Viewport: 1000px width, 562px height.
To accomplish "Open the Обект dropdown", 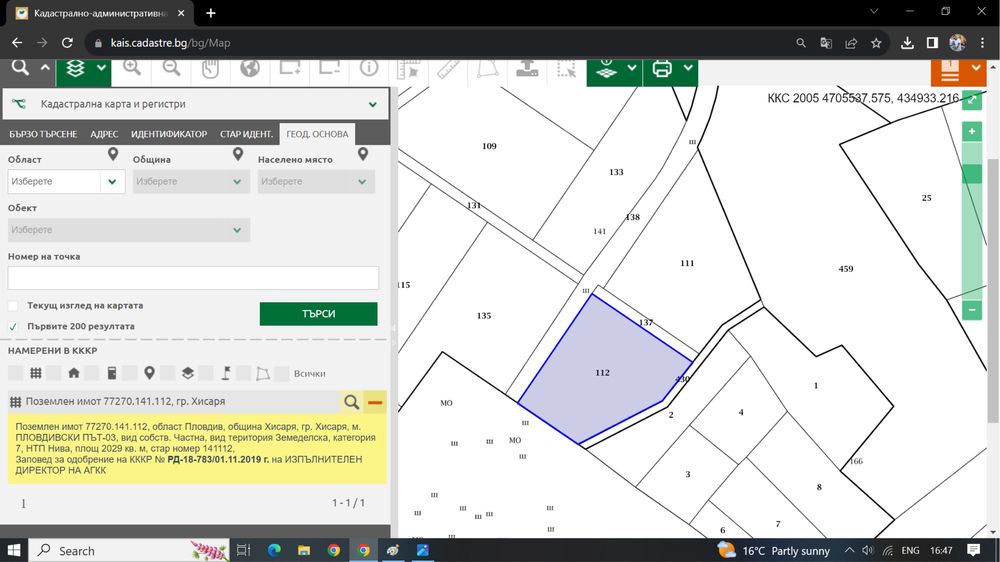I will 129,230.
